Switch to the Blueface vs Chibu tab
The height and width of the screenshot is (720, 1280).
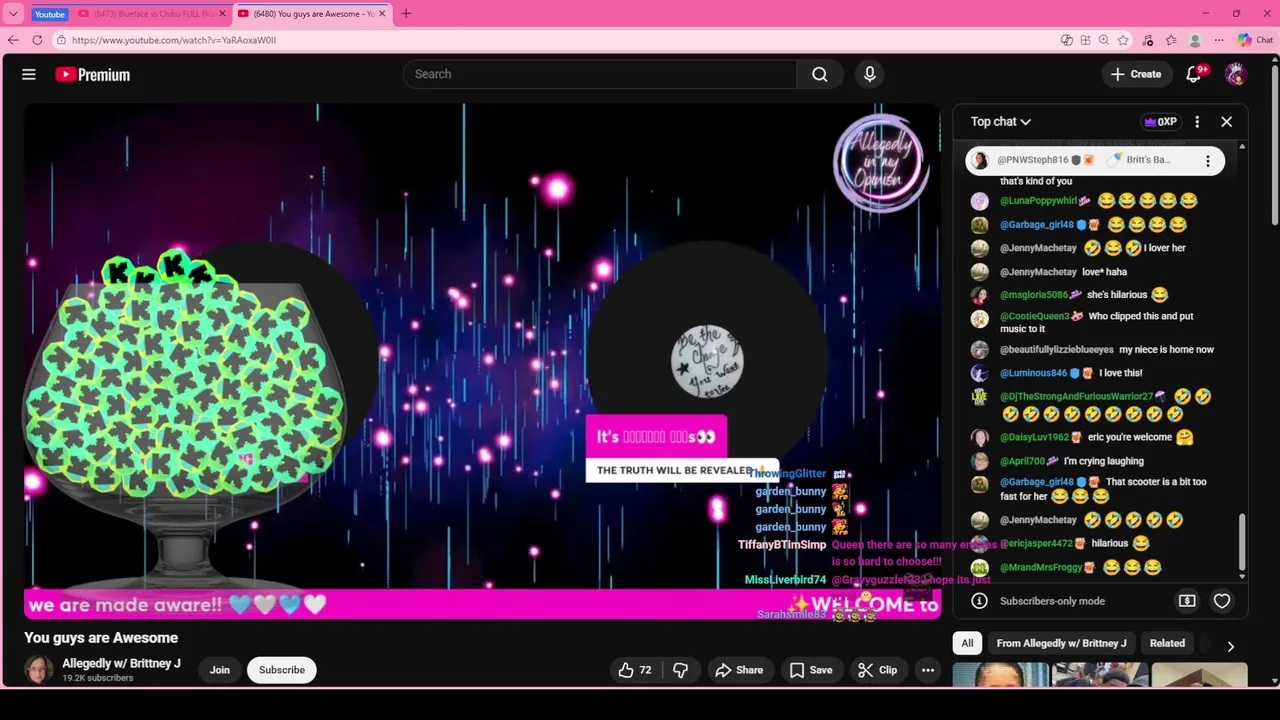150,14
